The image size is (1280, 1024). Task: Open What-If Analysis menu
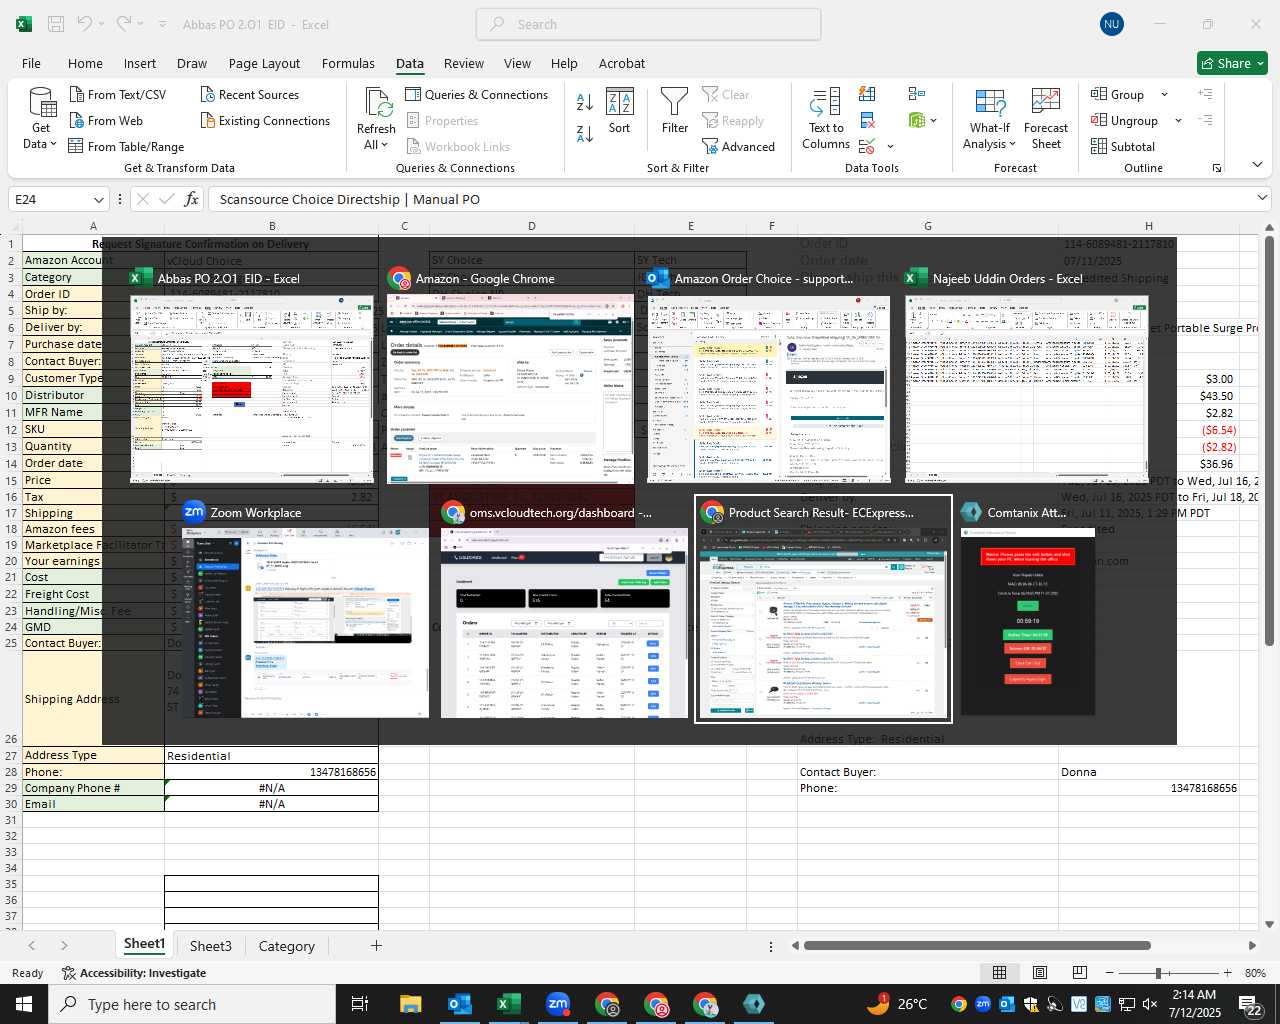point(989,119)
